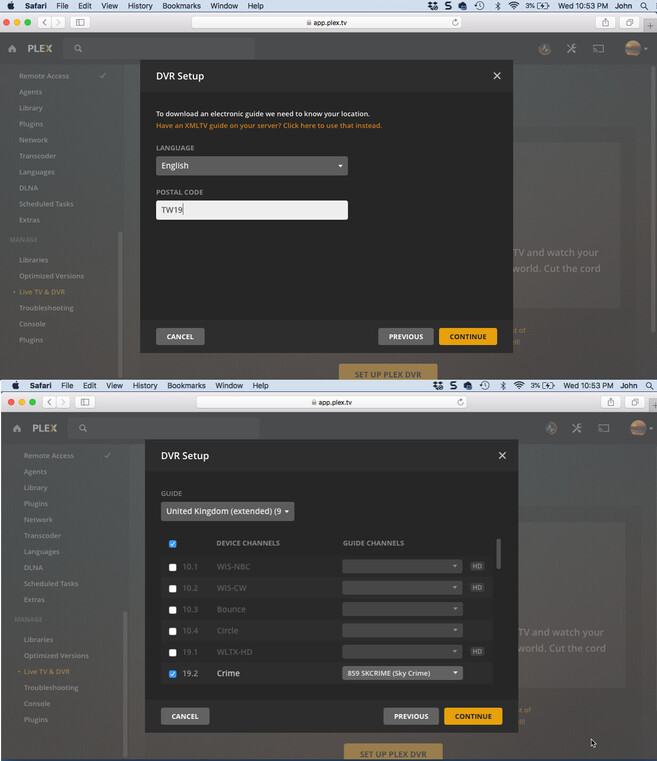The width and height of the screenshot is (657, 761).
Task: Click Previous in guide channels dialog
Action: 411,716
